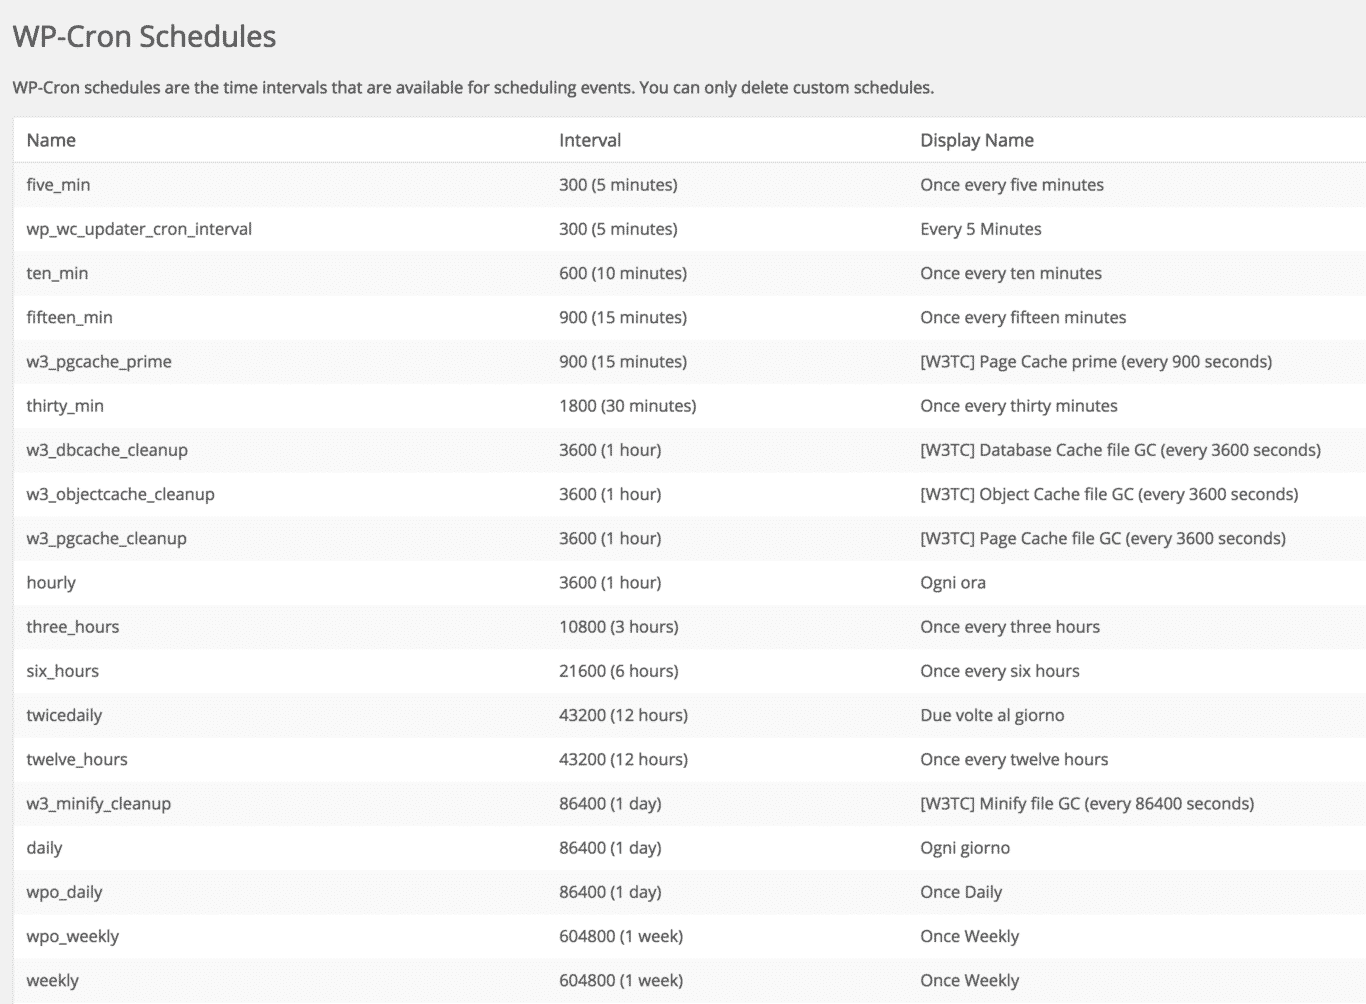
Task: Select the w3_dbcache_cleanup schedule name
Action: pos(107,450)
